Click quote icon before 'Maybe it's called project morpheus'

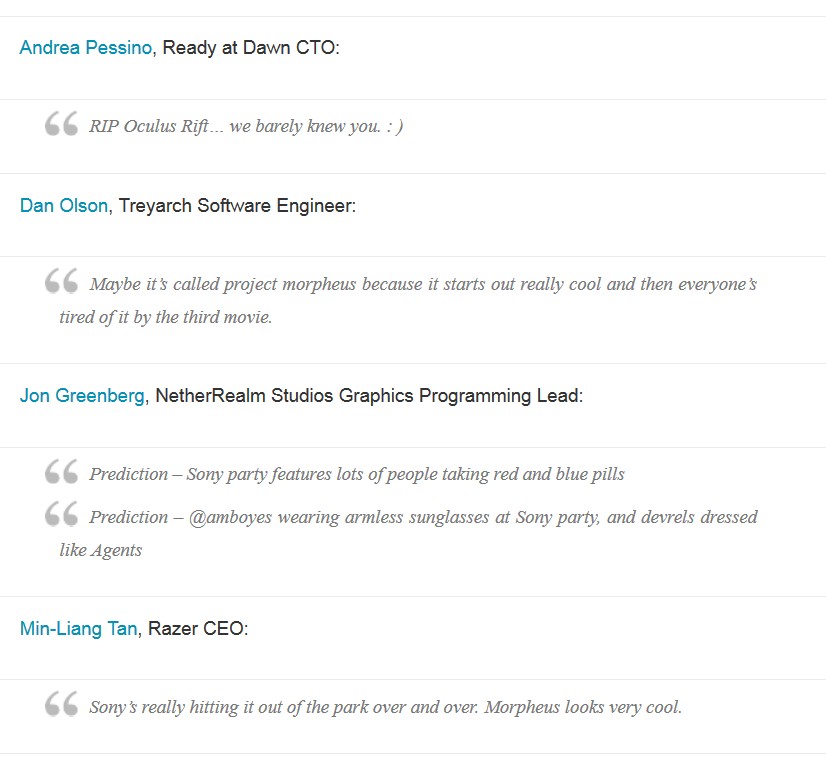(61, 282)
